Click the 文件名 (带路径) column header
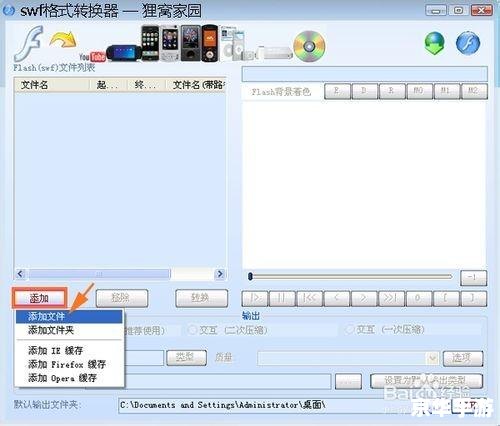The image size is (500, 426). [196, 85]
